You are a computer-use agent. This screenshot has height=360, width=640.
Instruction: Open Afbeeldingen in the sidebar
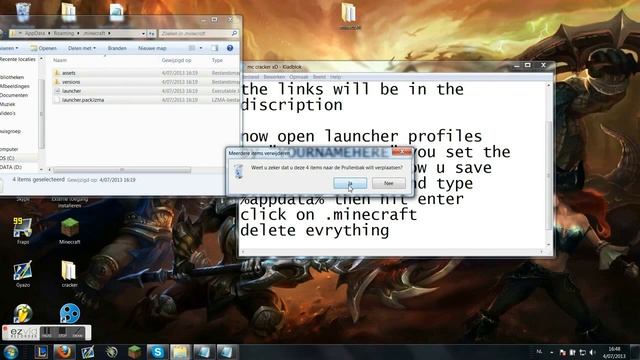15,87
